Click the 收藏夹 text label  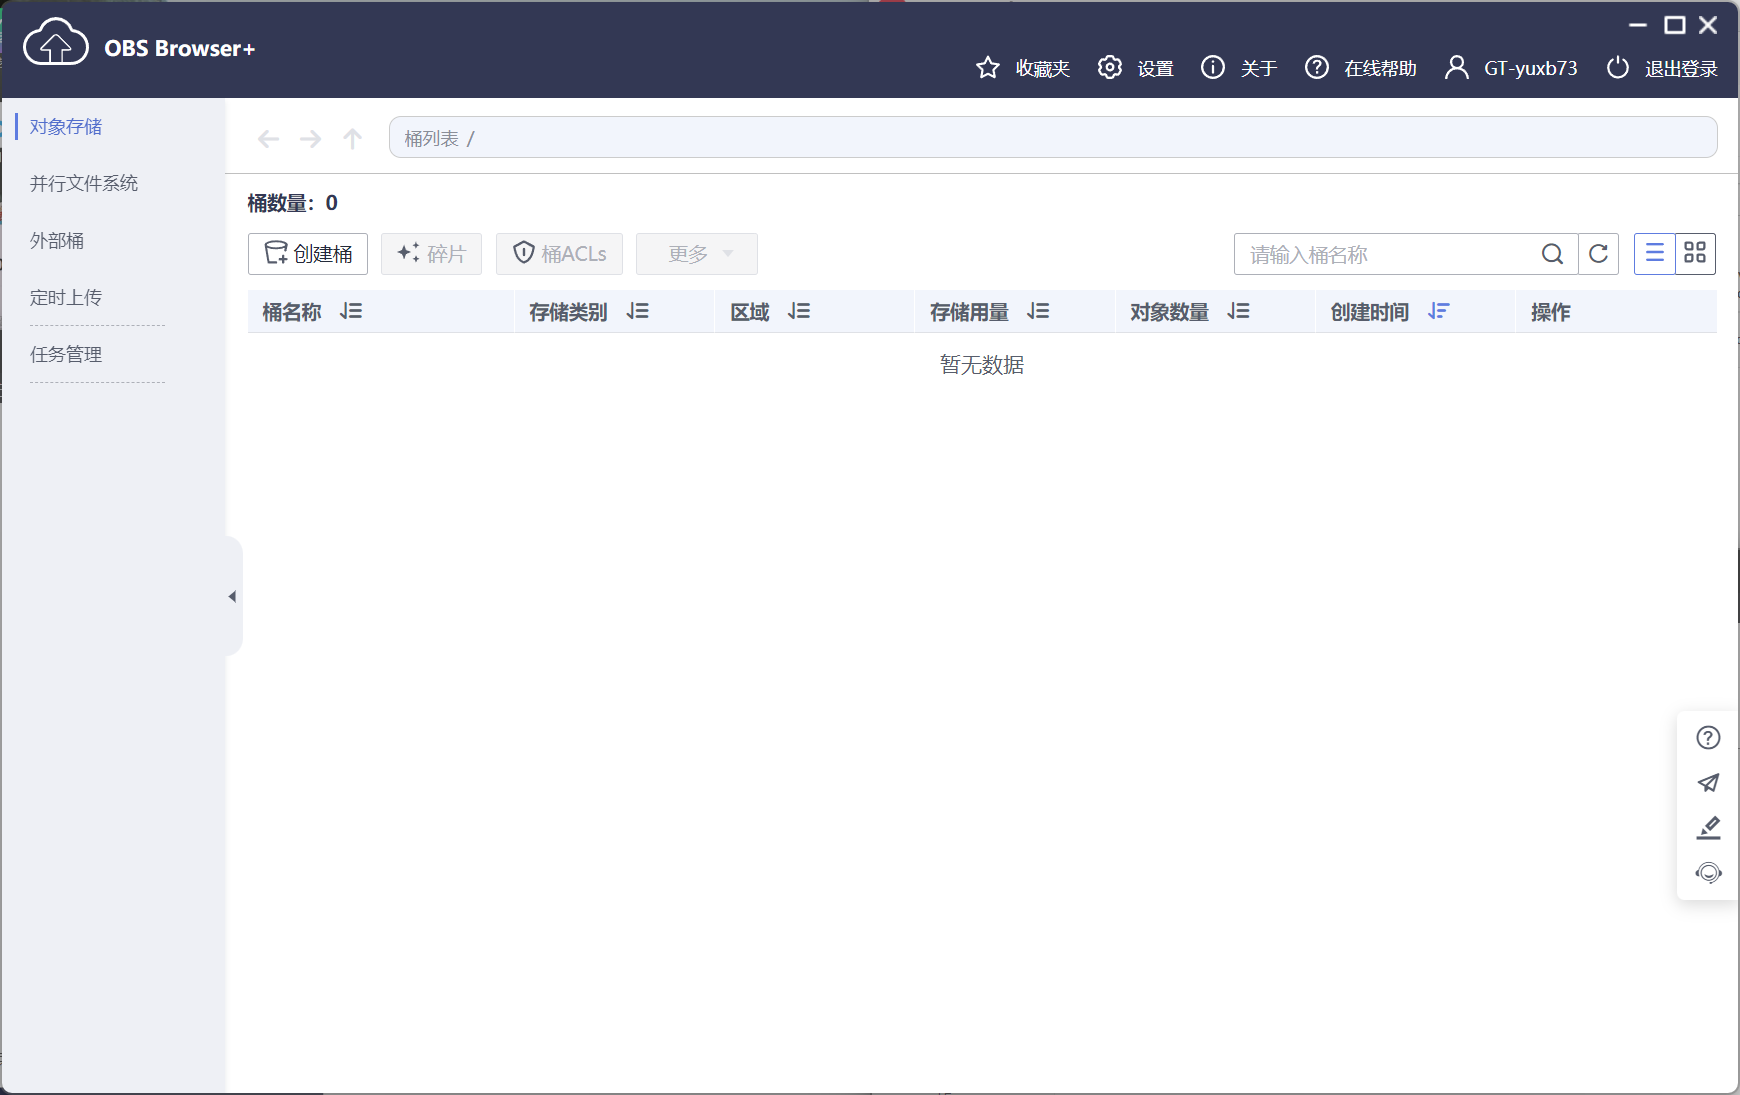[x=1043, y=68]
